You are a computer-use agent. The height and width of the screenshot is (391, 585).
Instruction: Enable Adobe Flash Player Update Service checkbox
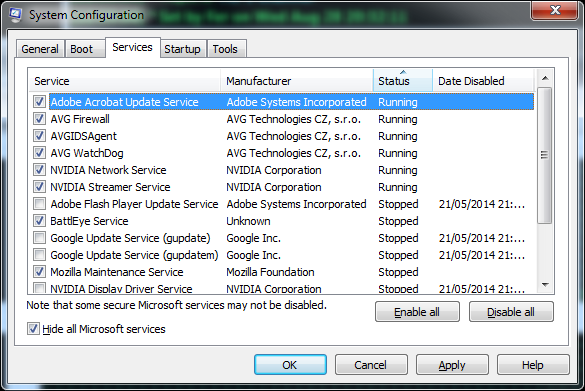(x=40, y=204)
